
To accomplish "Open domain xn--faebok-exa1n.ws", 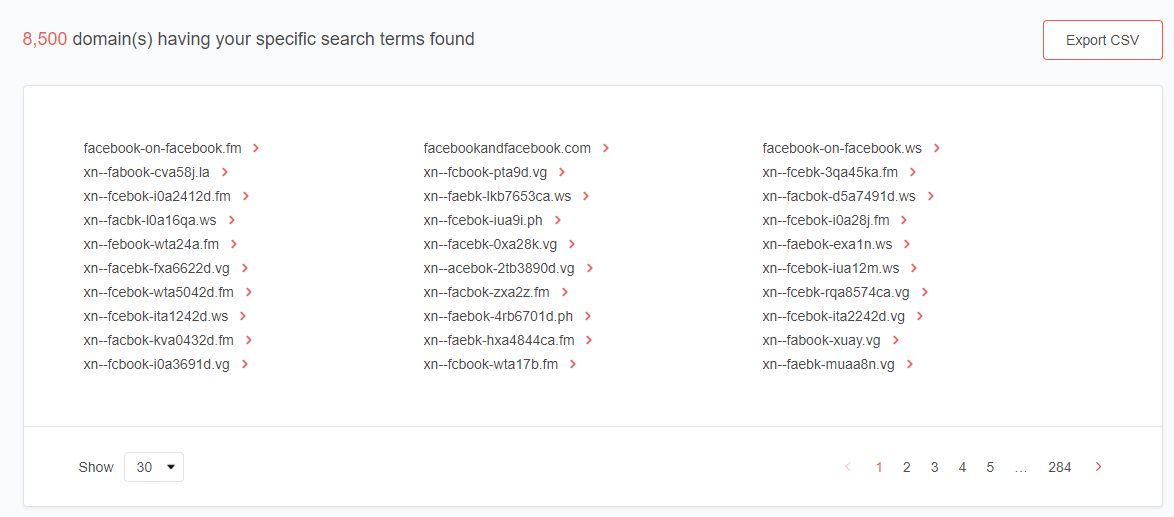I will 827,244.
